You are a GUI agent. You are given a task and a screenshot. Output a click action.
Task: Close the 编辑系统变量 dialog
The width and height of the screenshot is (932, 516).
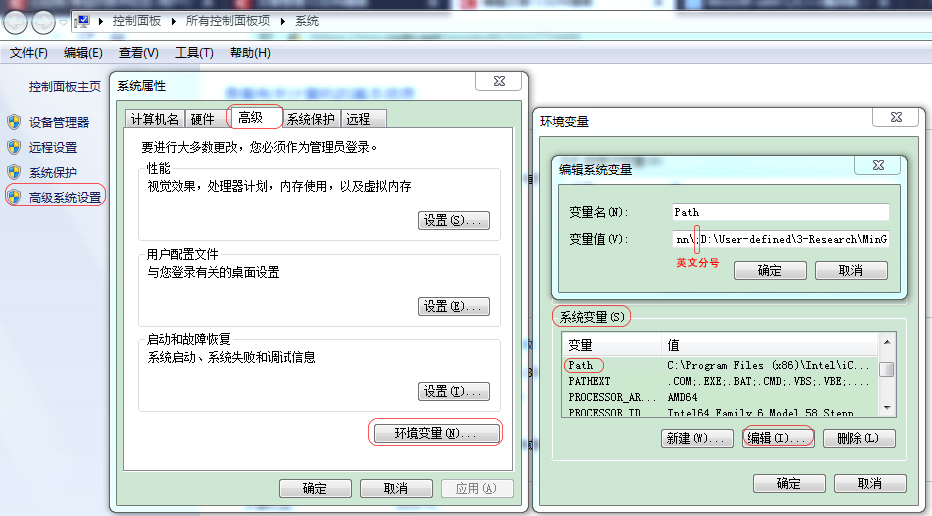[x=878, y=165]
